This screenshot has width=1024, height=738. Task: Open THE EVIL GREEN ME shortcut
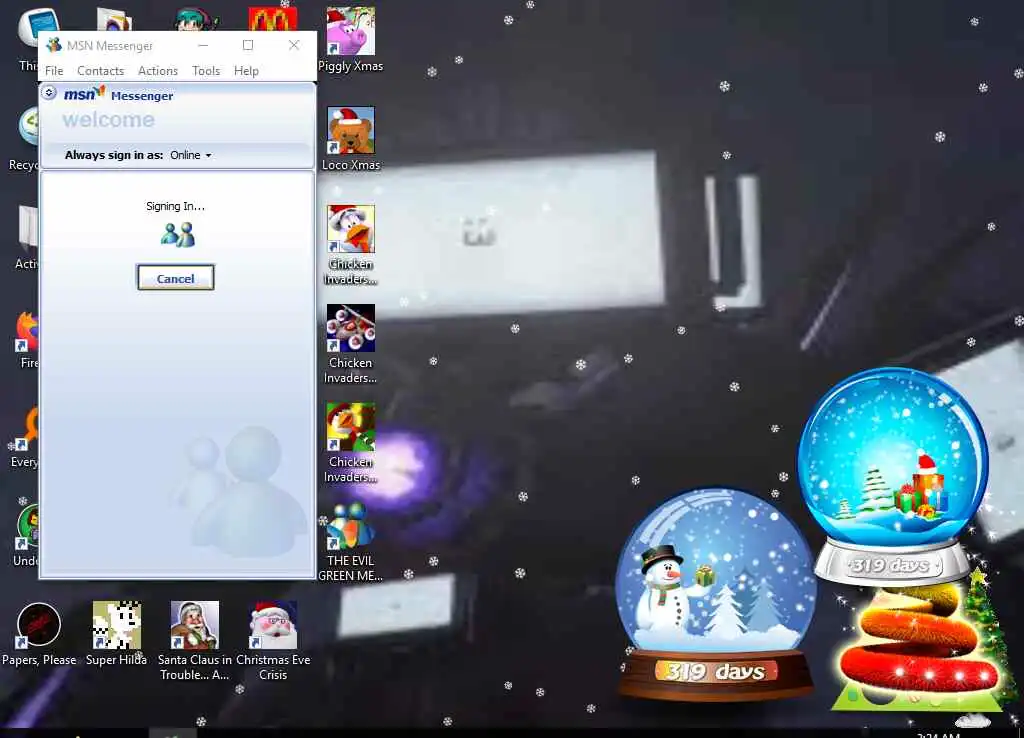pos(351,542)
